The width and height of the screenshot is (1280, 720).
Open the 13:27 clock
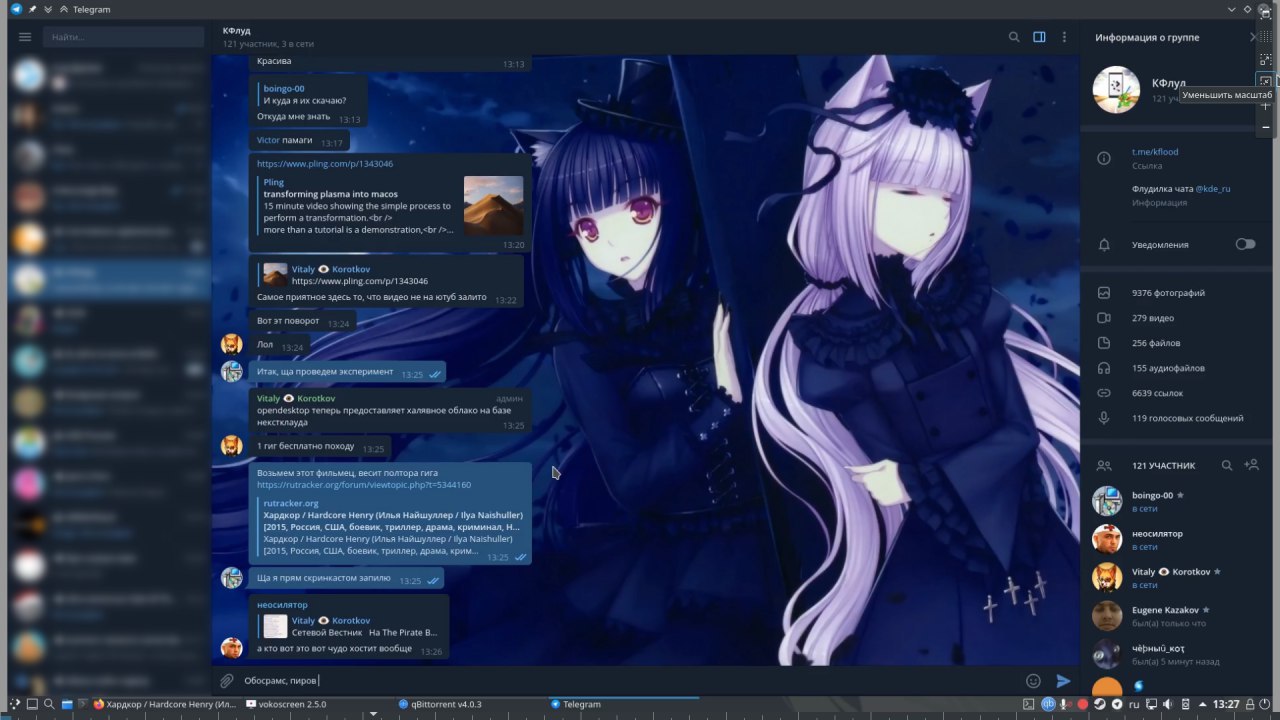click(x=1226, y=704)
